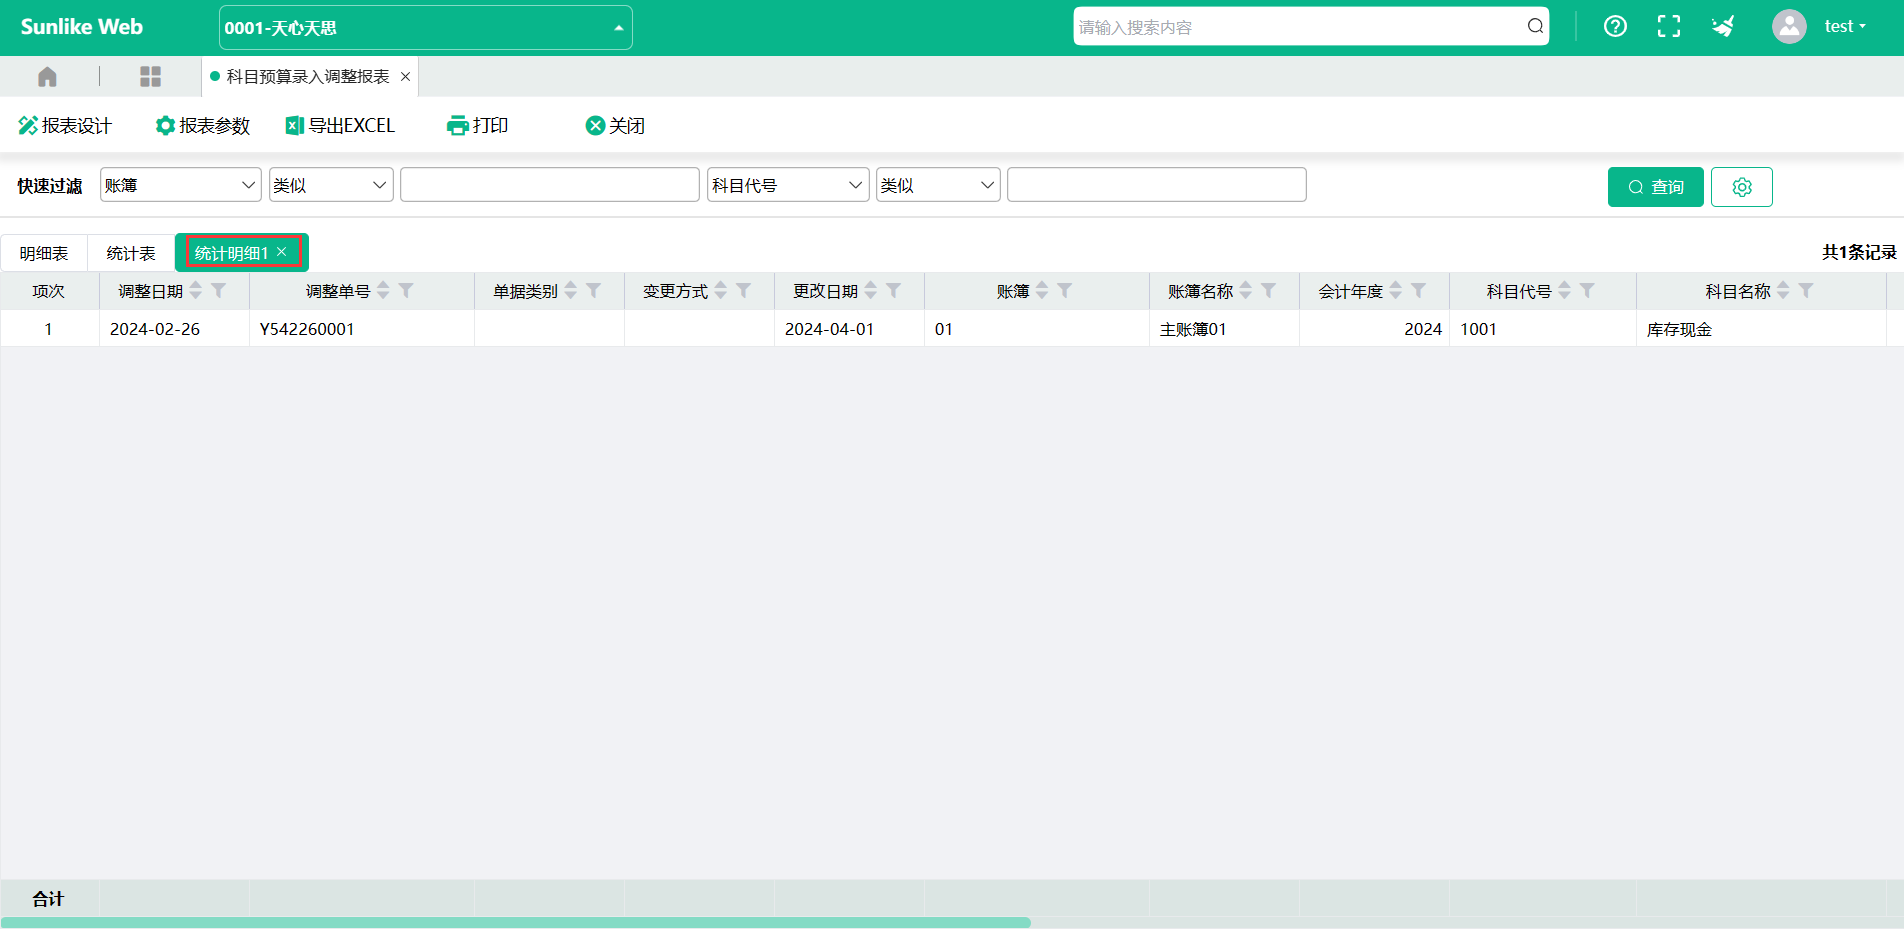The height and width of the screenshot is (929, 1904).
Task: Click the horizontal scrollbar at bottom
Action: coord(515,922)
